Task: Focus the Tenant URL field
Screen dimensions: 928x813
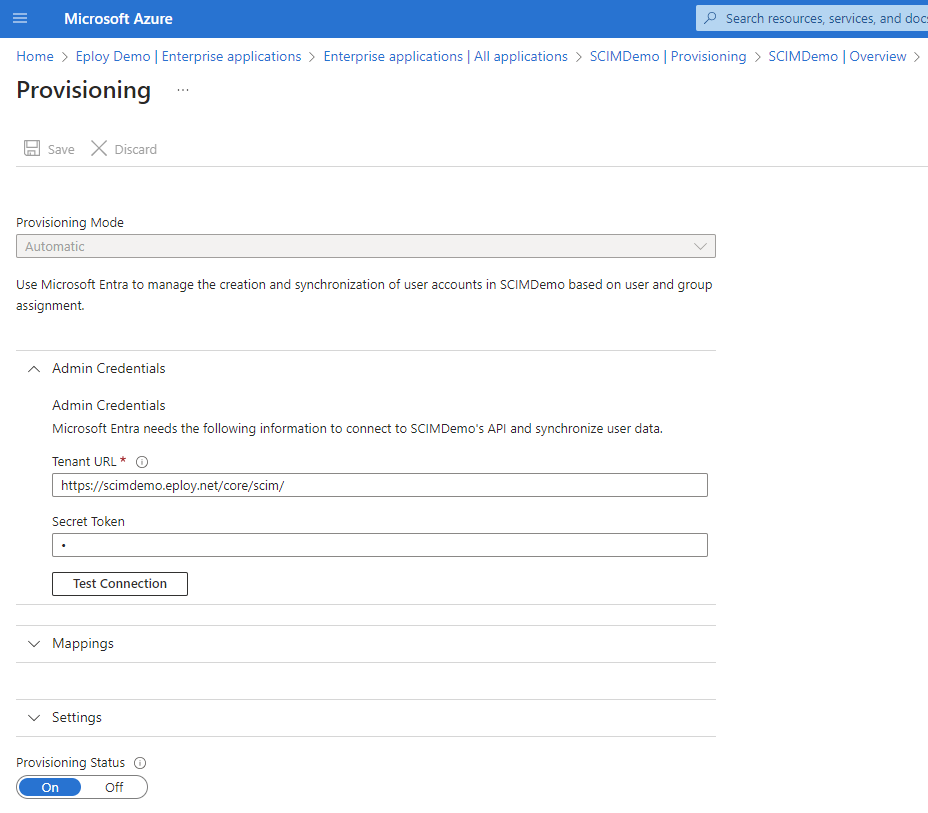Action: point(380,485)
